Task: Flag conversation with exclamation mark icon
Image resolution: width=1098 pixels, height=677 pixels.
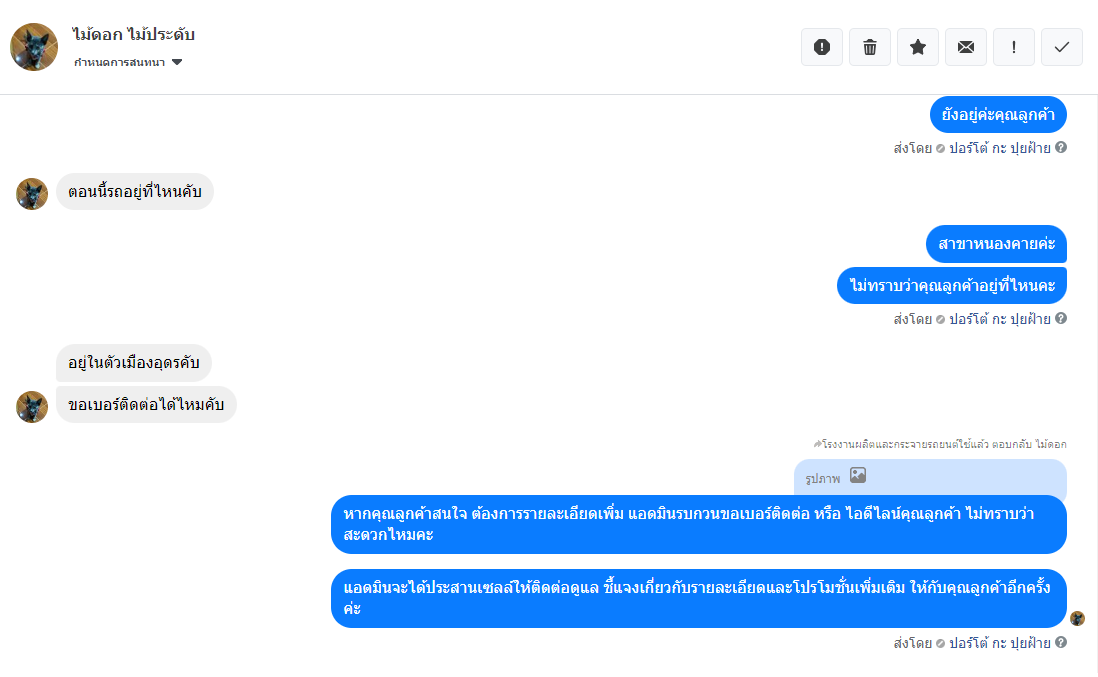Action: click(1013, 47)
